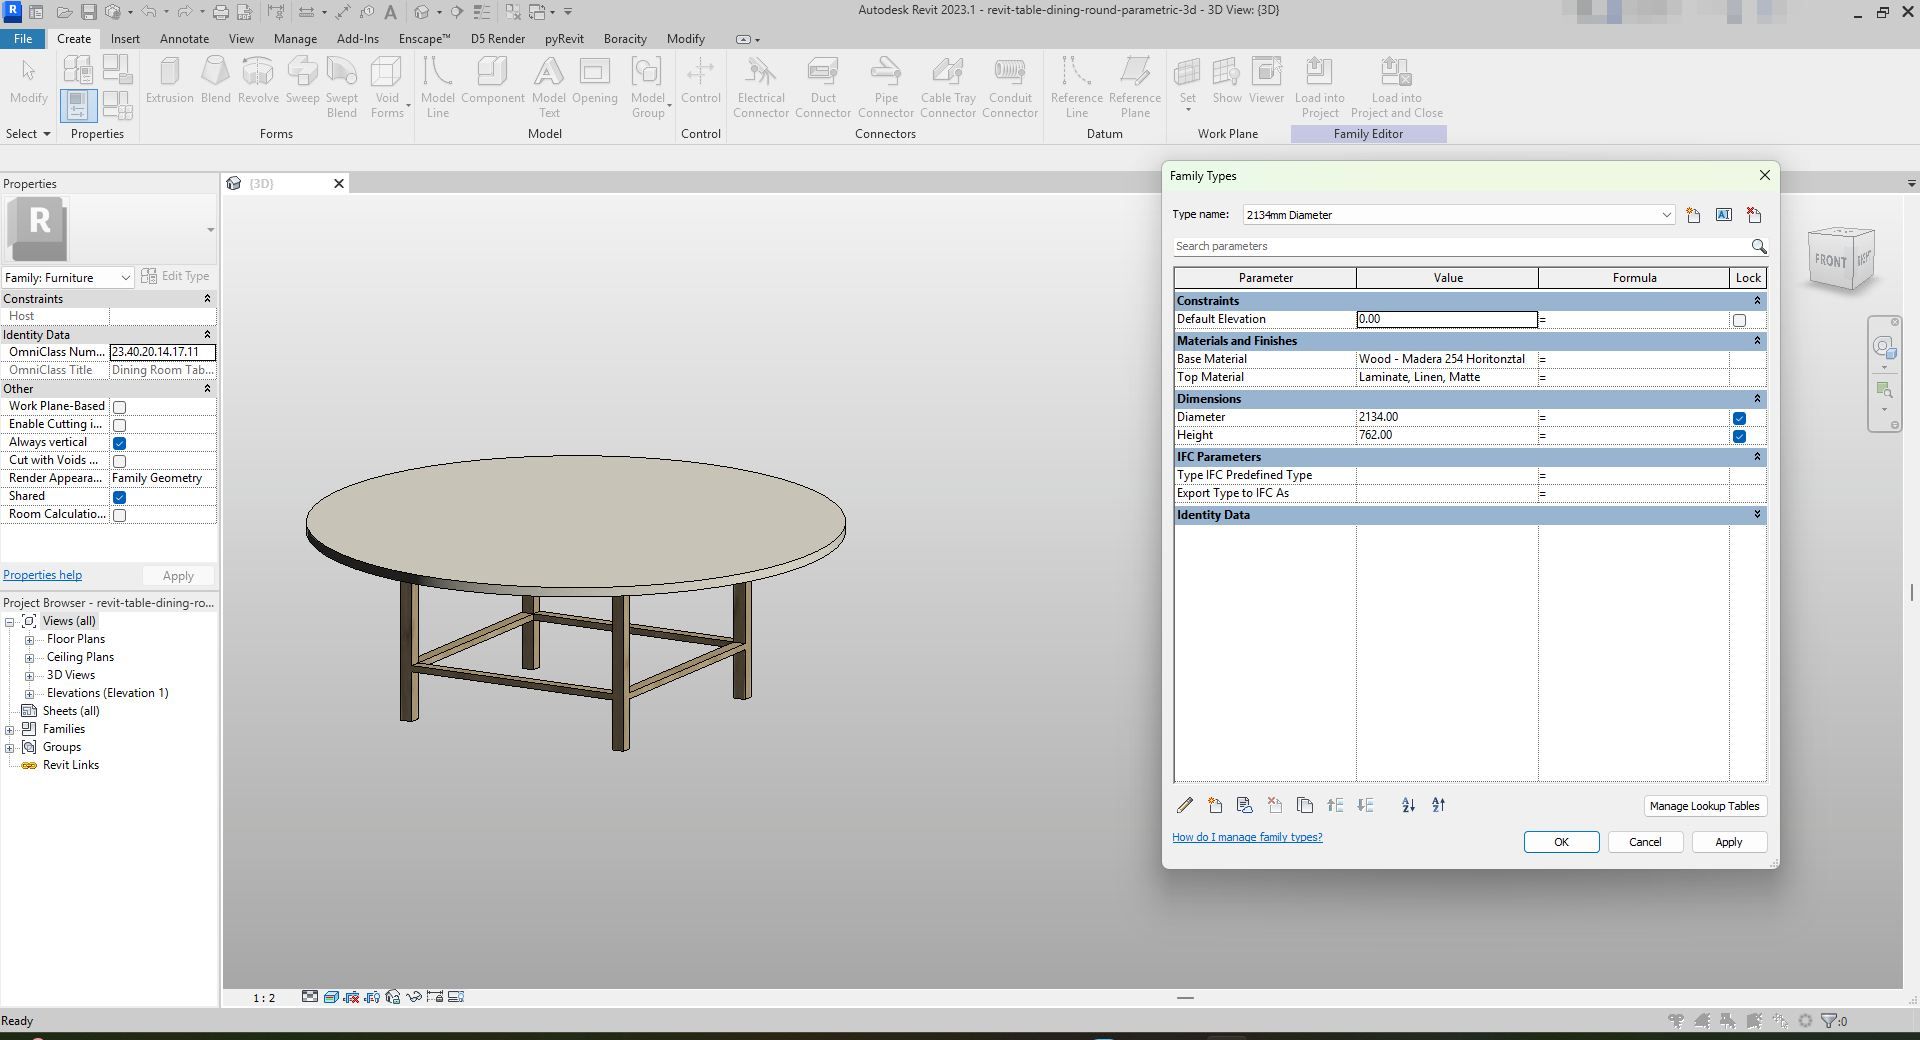Uncheck the Height lock checkbox
This screenshot has height=1040, width=1920.
pyautogui.click(x=1739, y=436)
